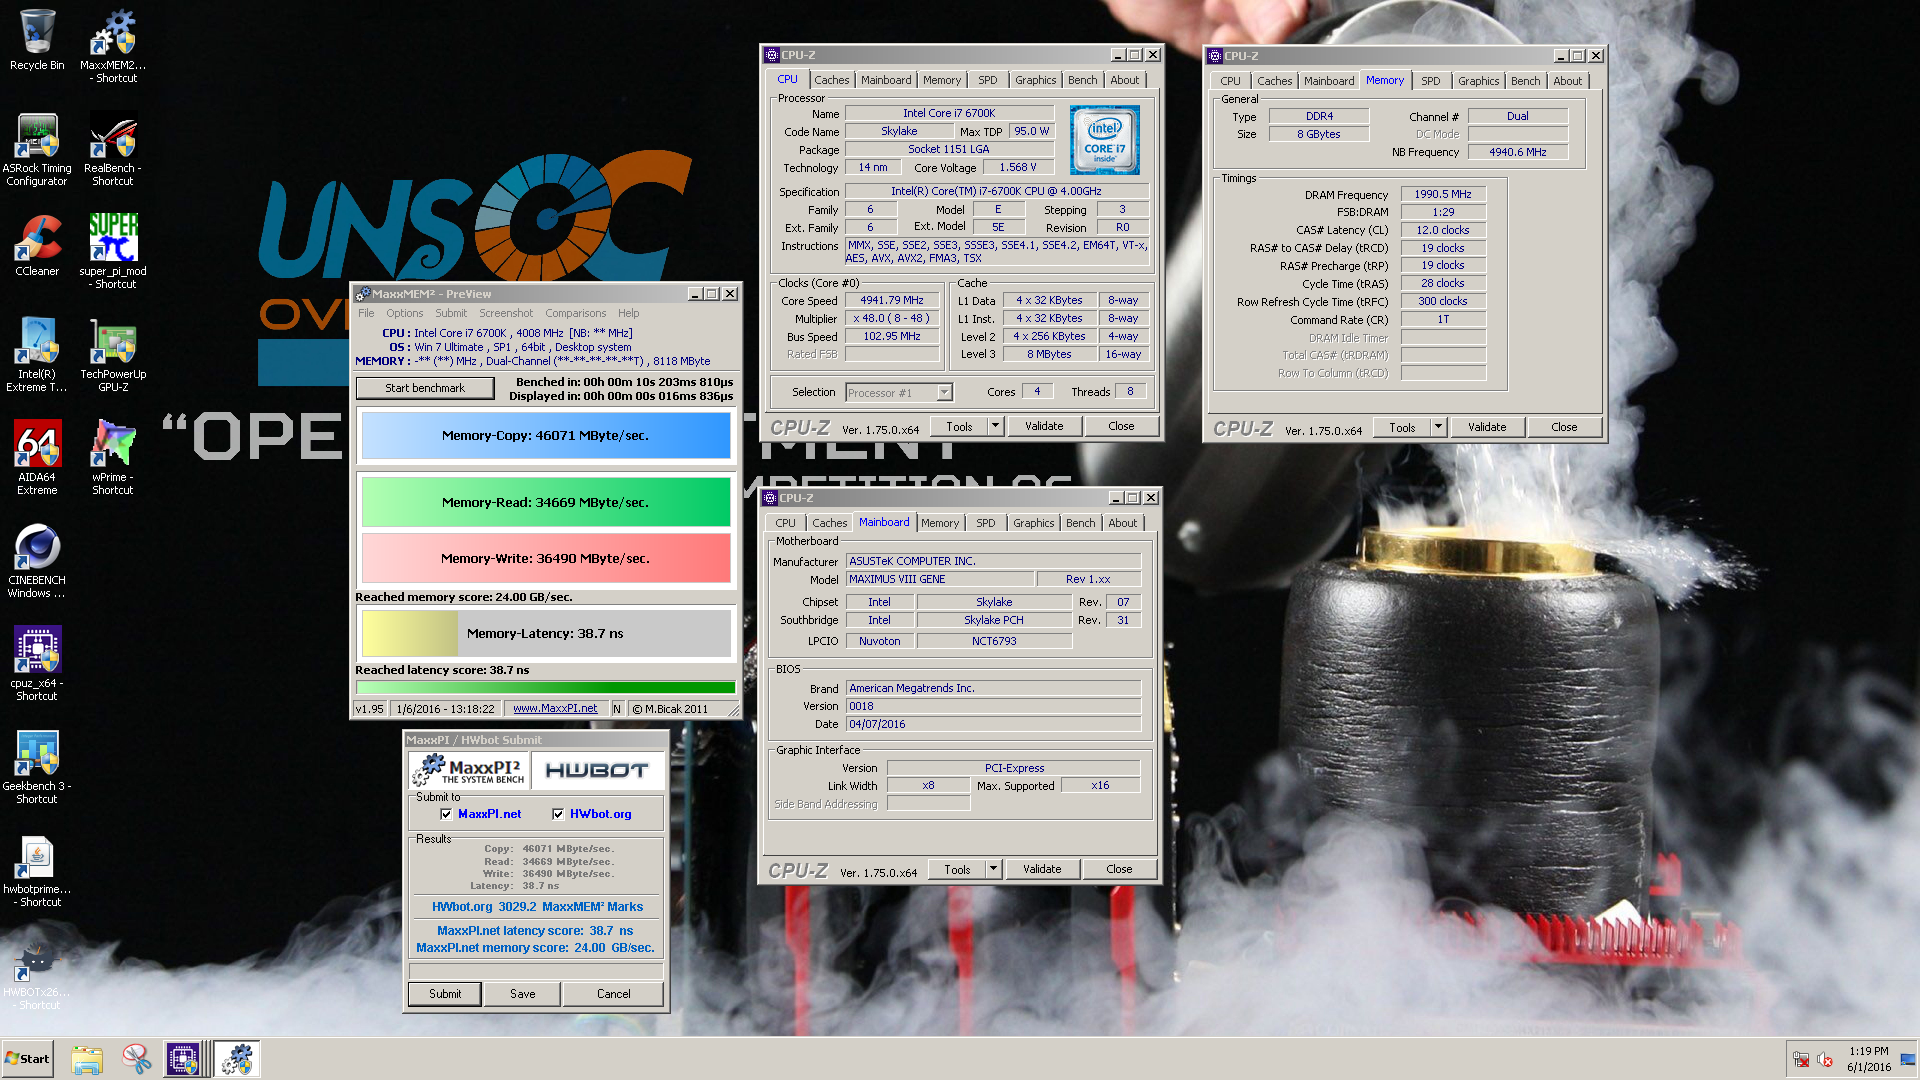Open Graphics tab in Memory tab window
Viewport: 1920px width, 1080px height.
(x=1478, y=81)
